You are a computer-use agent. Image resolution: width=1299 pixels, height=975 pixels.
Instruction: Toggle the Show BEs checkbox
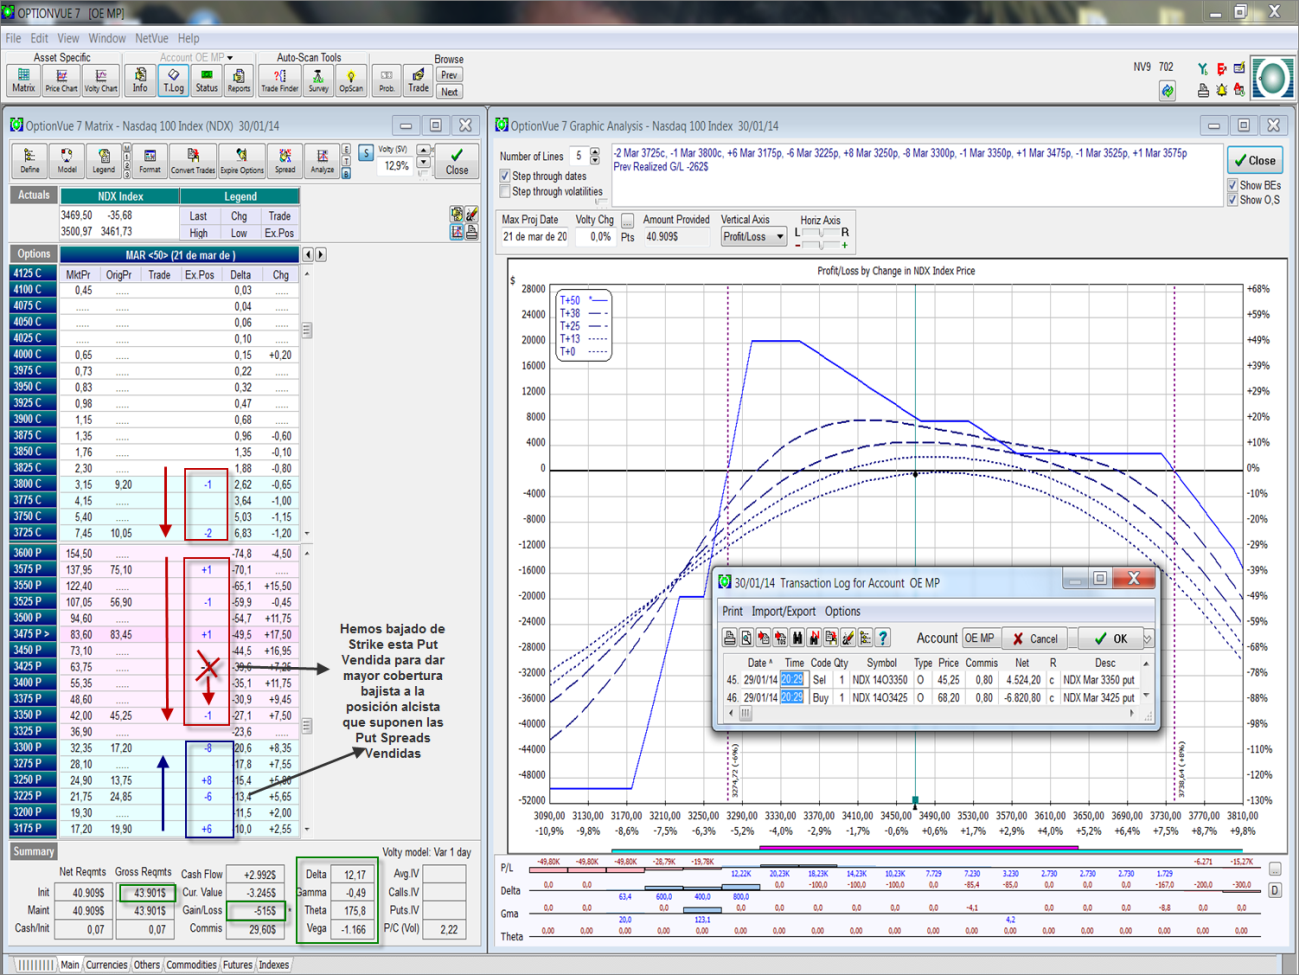point(1232,185)
